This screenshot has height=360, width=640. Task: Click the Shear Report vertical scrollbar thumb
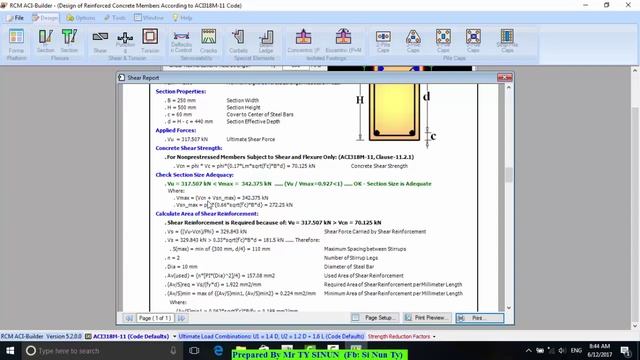click(509, 175)
